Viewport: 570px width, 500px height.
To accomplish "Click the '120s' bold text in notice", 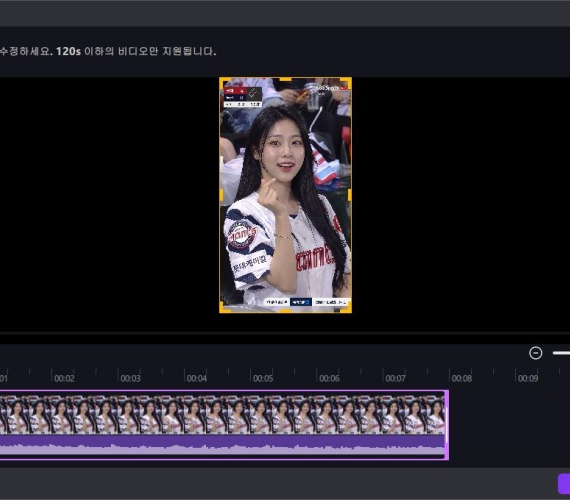I will [x=68, y=51].
